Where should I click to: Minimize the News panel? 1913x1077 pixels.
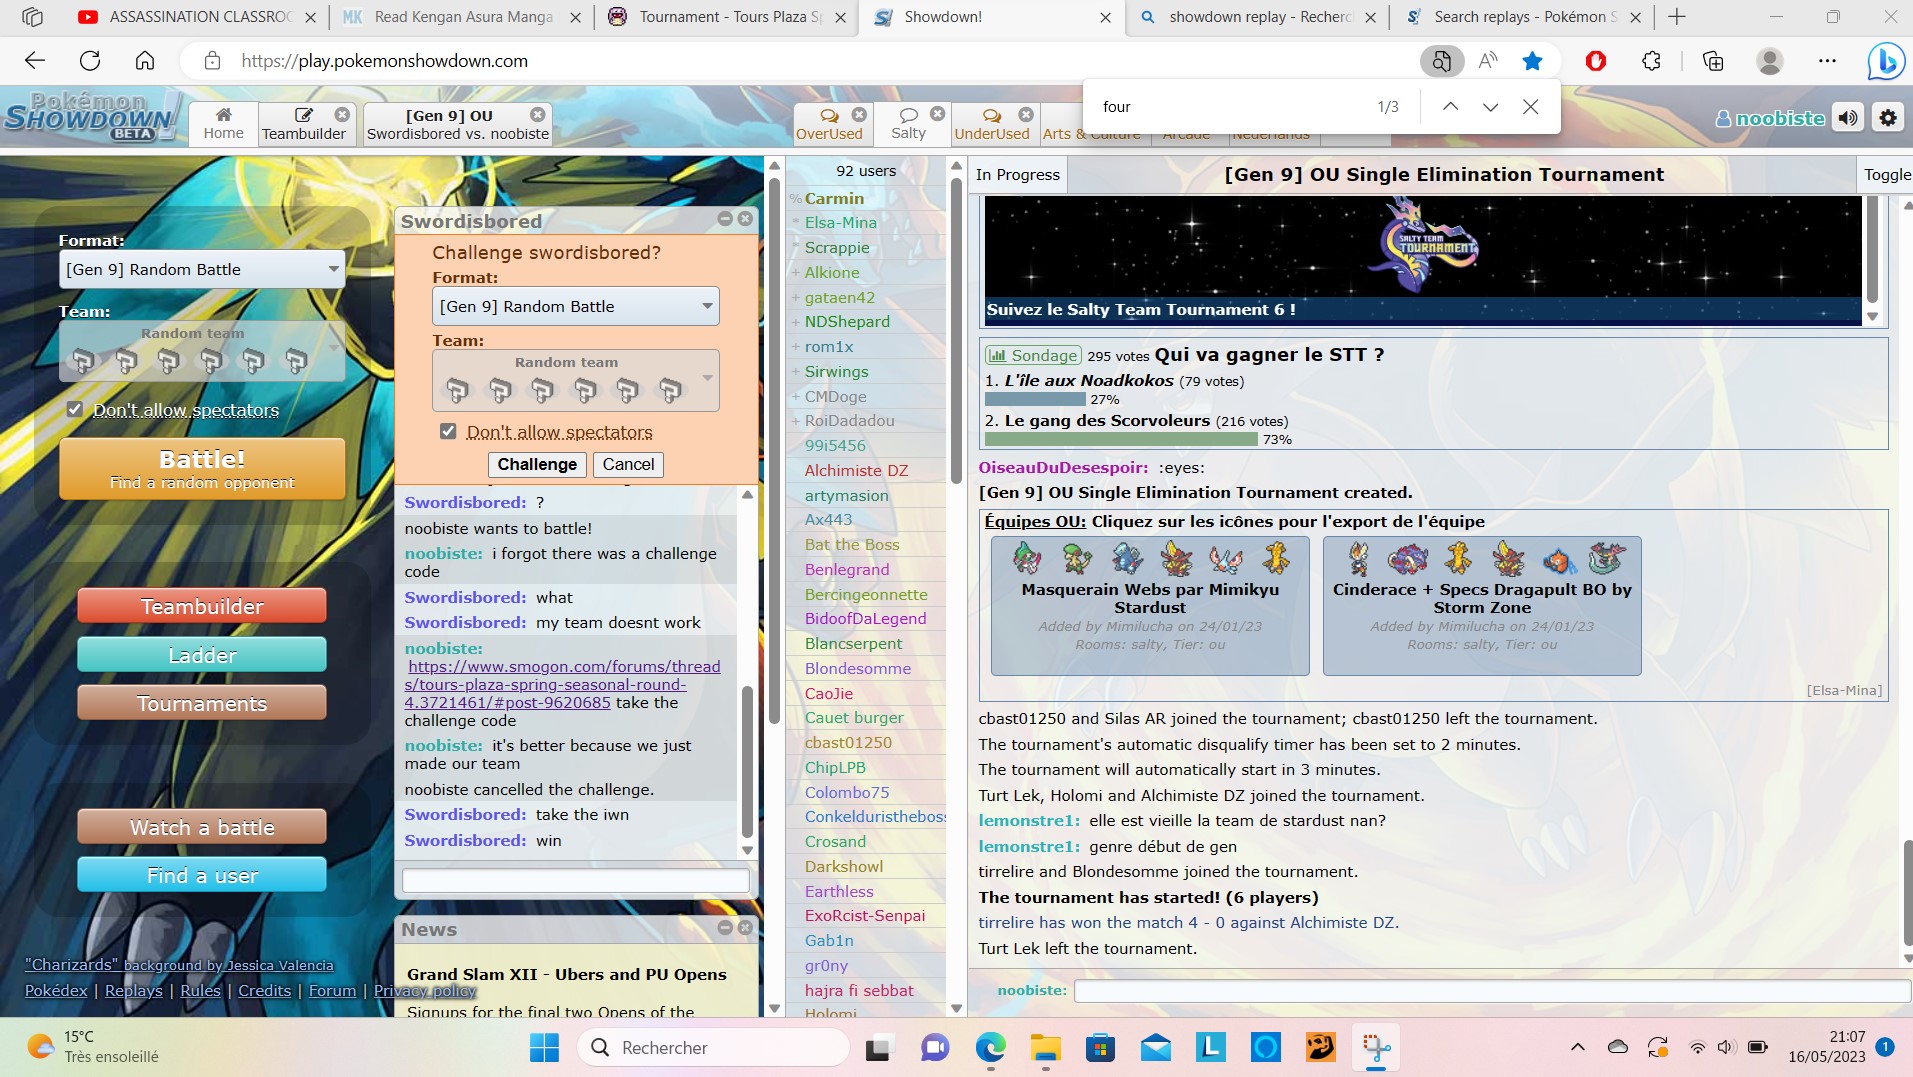pos(725,928)
